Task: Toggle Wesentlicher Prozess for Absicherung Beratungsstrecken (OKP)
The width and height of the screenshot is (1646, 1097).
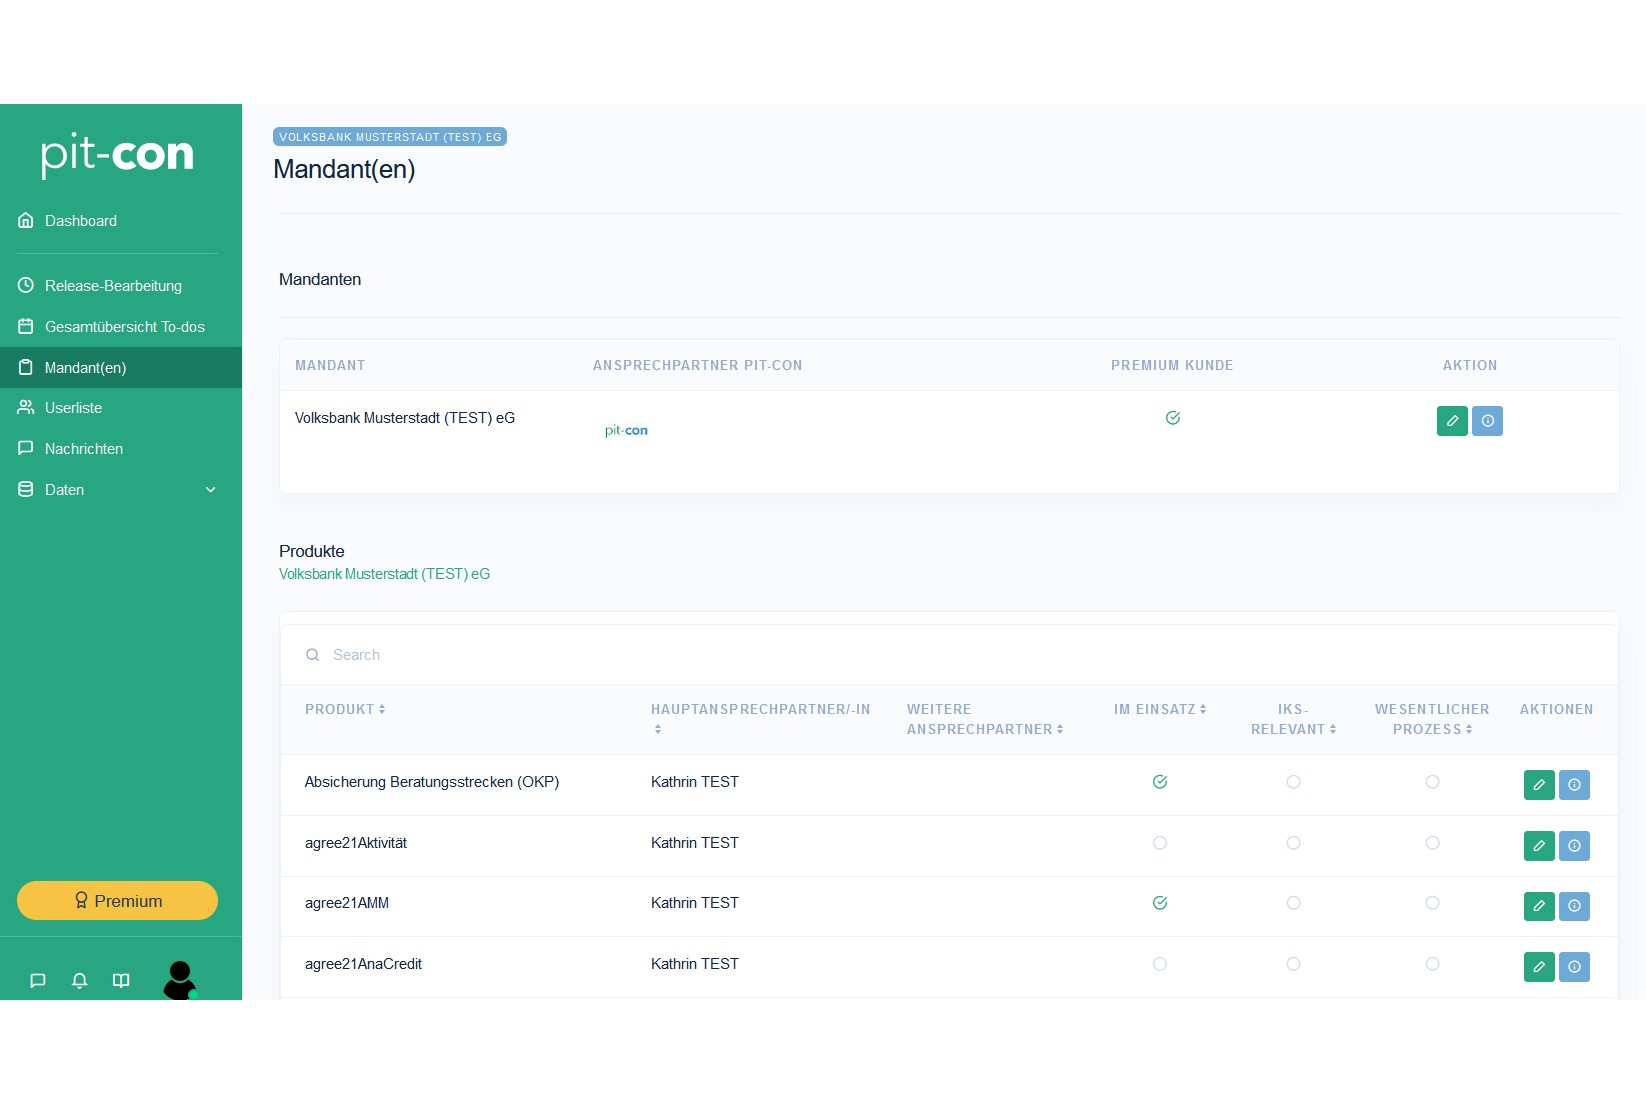Action: click(x=1432, y=782)
